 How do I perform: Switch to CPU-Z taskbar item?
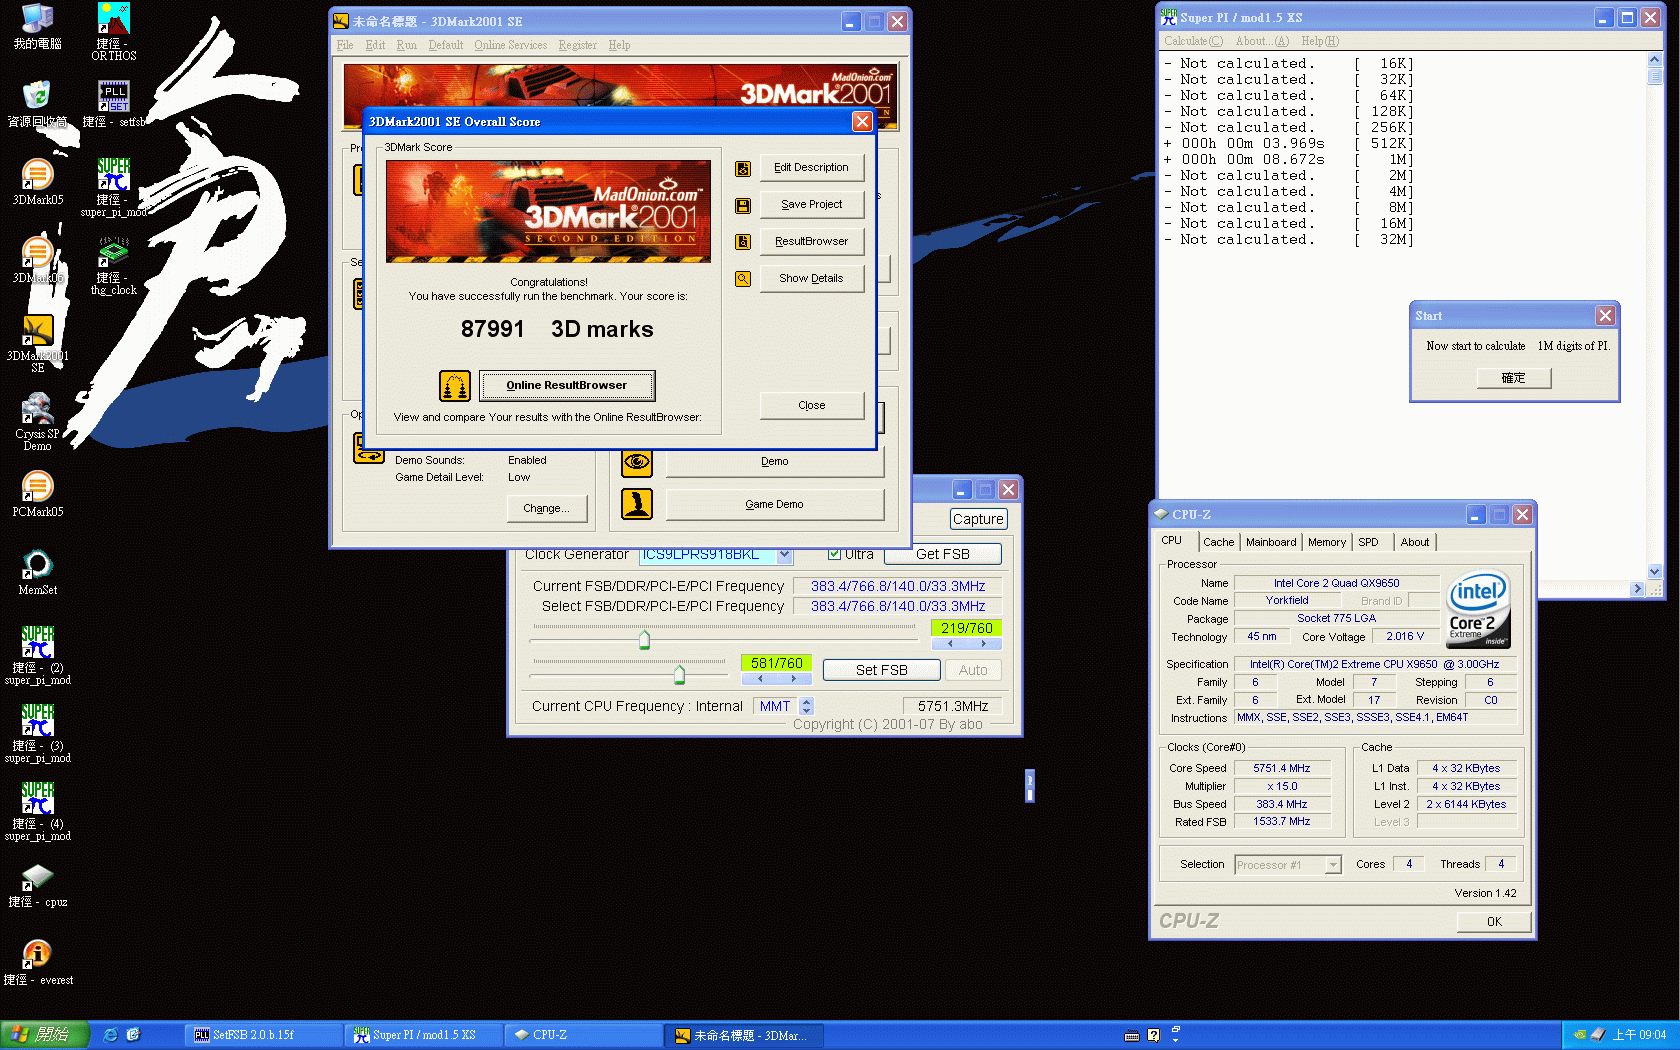[x=582, y=1035]
